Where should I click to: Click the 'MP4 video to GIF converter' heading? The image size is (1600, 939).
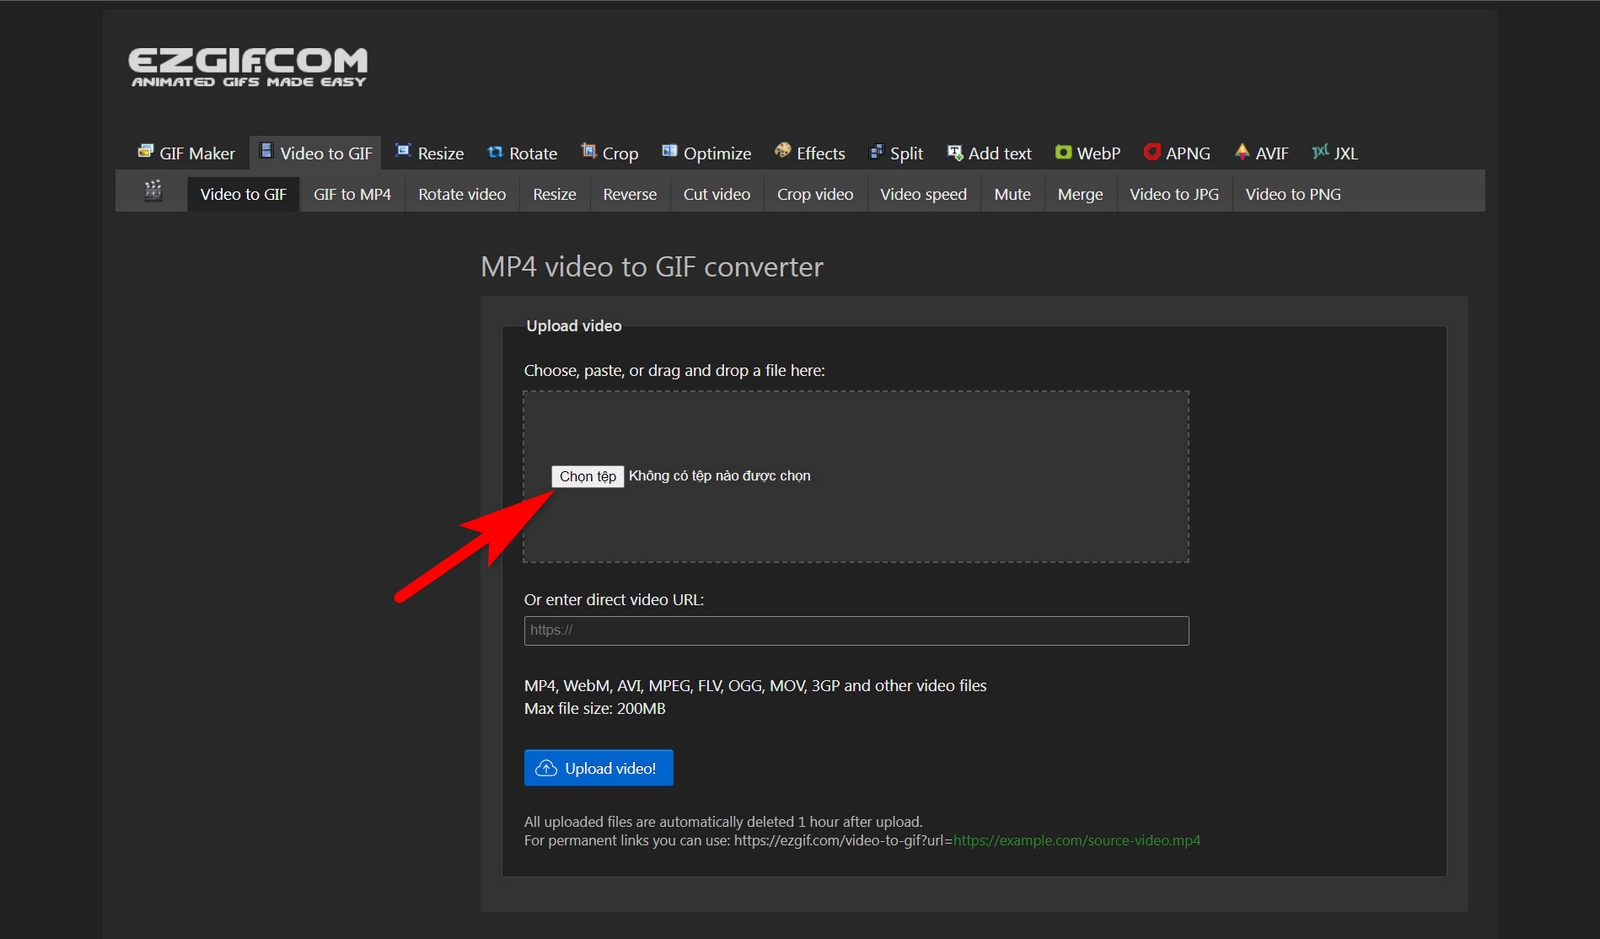652,267
